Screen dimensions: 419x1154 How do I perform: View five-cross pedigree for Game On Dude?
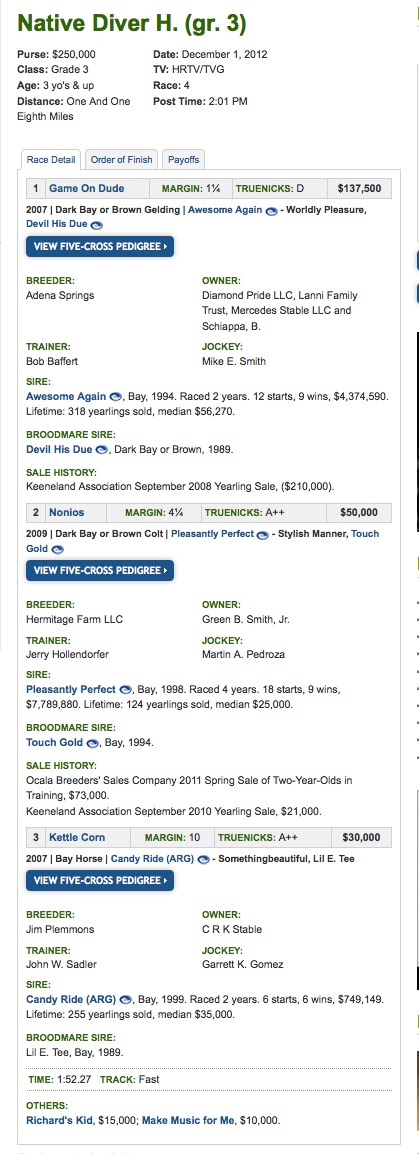(x=100, y=247)
